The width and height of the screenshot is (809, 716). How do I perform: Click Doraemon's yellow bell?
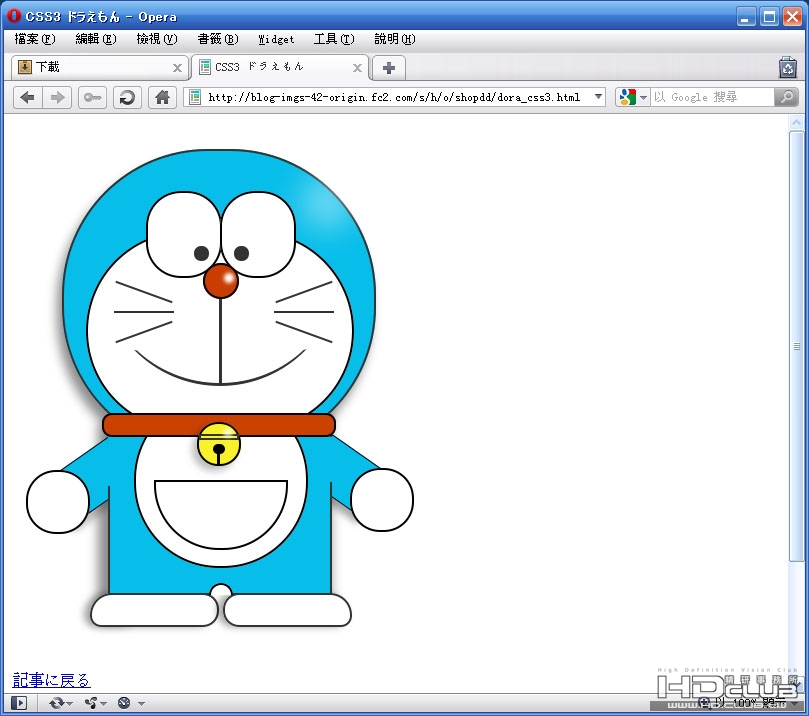[x=219, y=444]
